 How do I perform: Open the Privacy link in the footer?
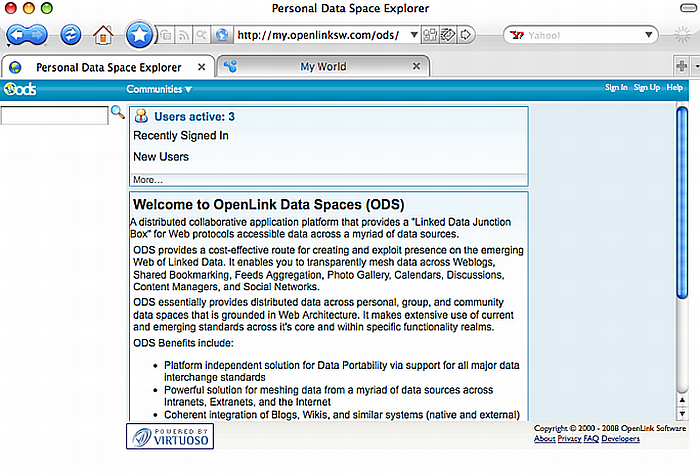[570, 439]
